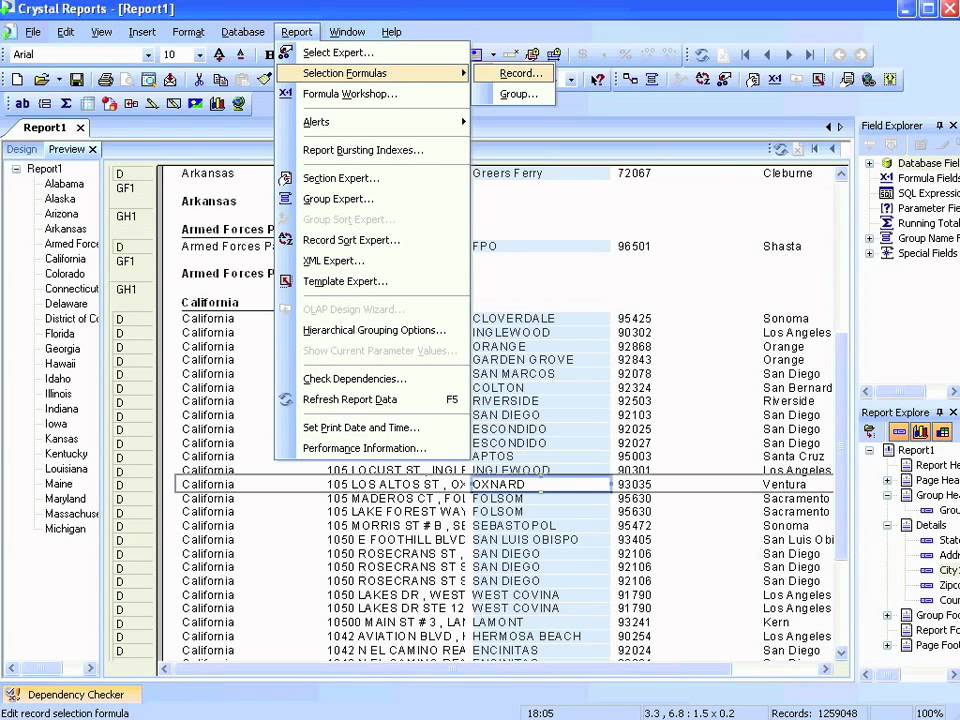Open the font name dropdown showing Arial
960x720 pixels.
tap(148, 55)
